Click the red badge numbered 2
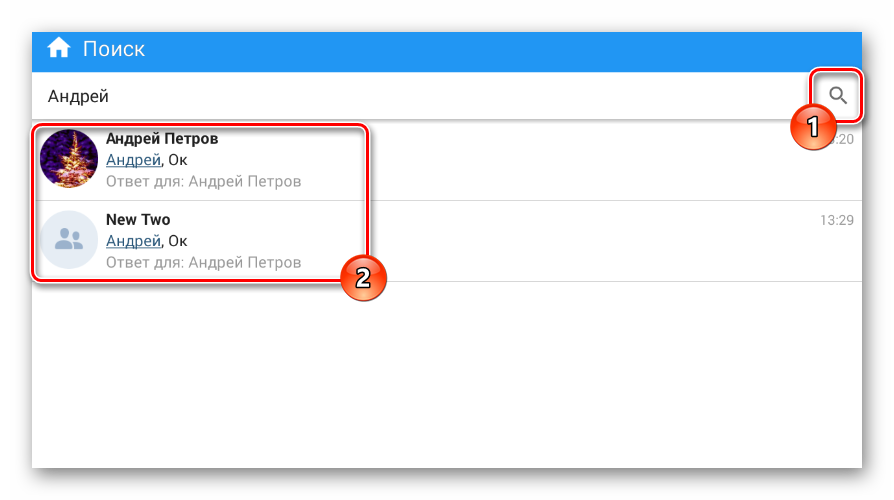 point(363,278)
